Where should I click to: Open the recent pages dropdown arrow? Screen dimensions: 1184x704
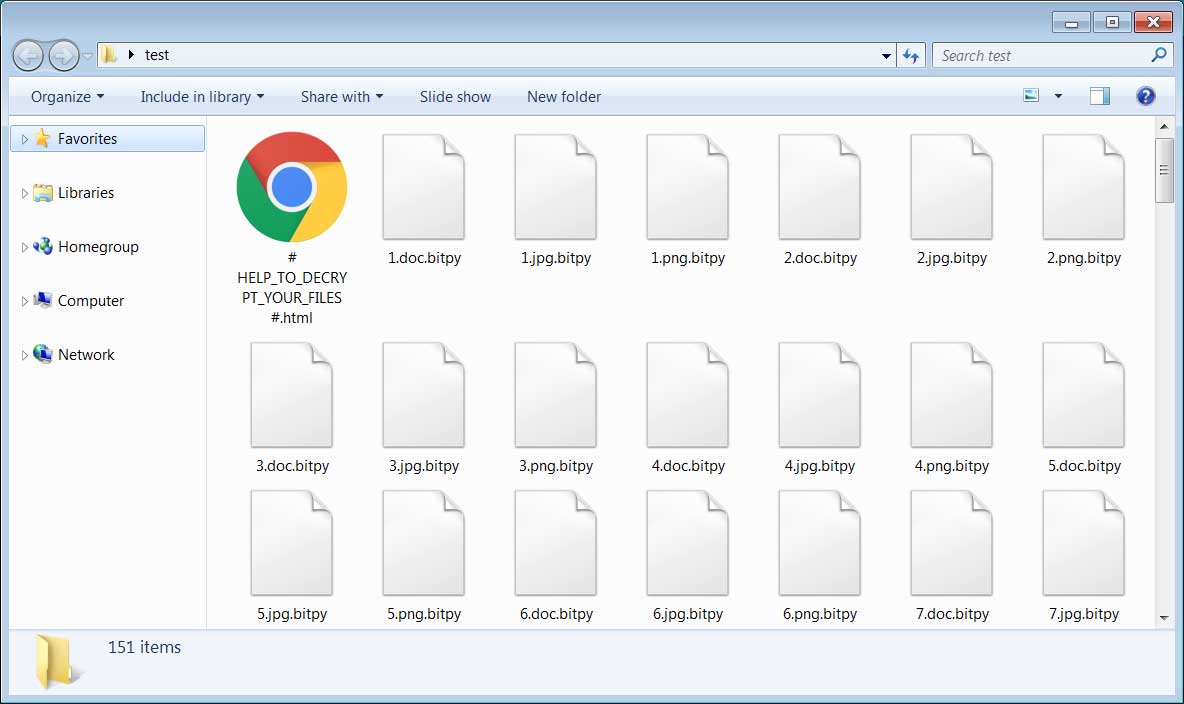88,56
